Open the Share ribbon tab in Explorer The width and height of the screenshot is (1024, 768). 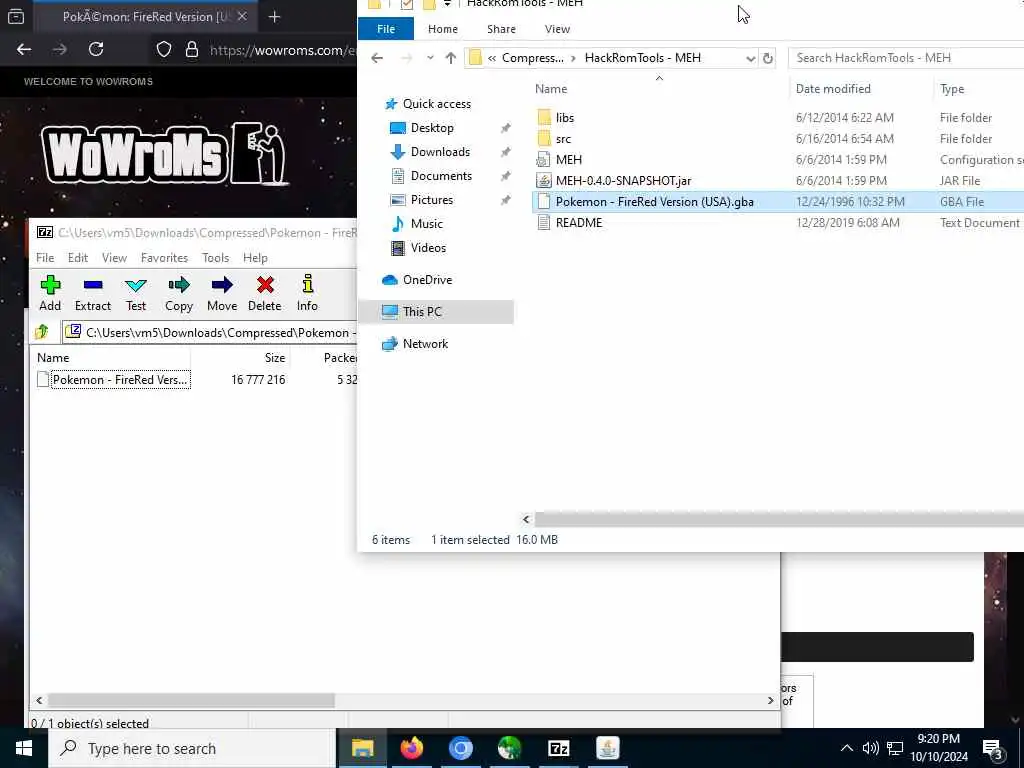(x=501, y=29)
